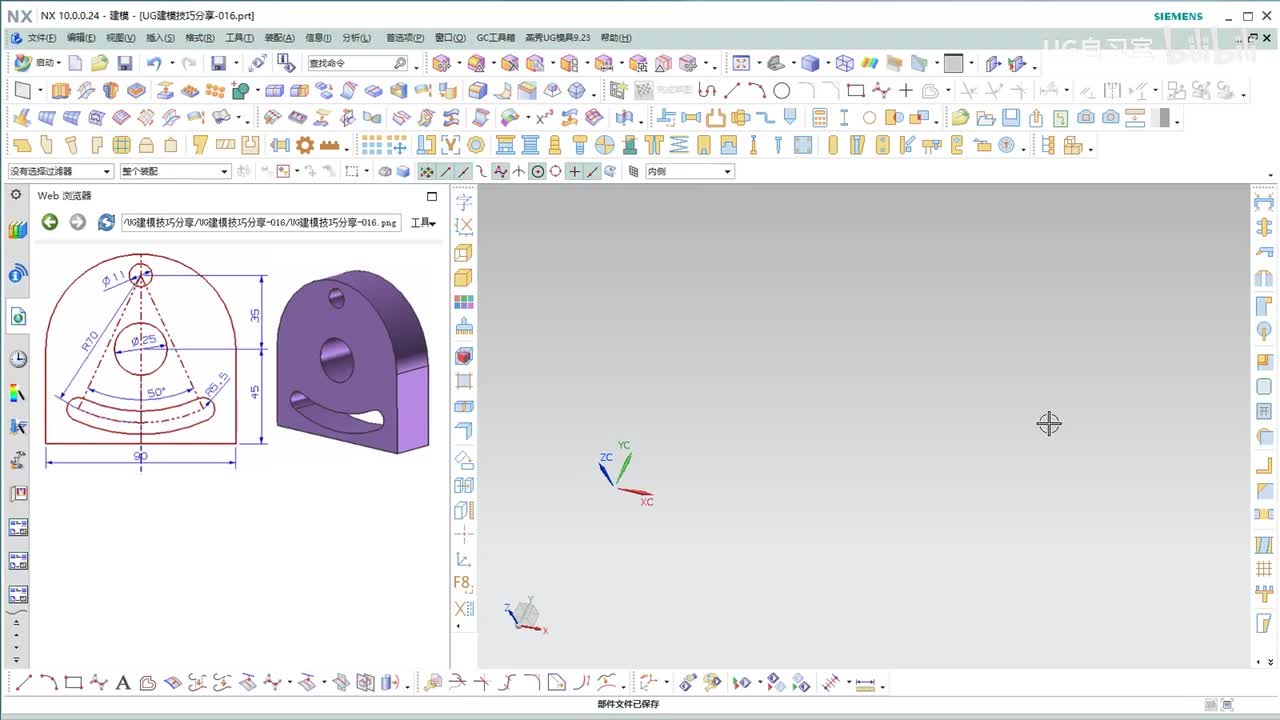Click the line tool in bottom toolbar

pos(24,684)
